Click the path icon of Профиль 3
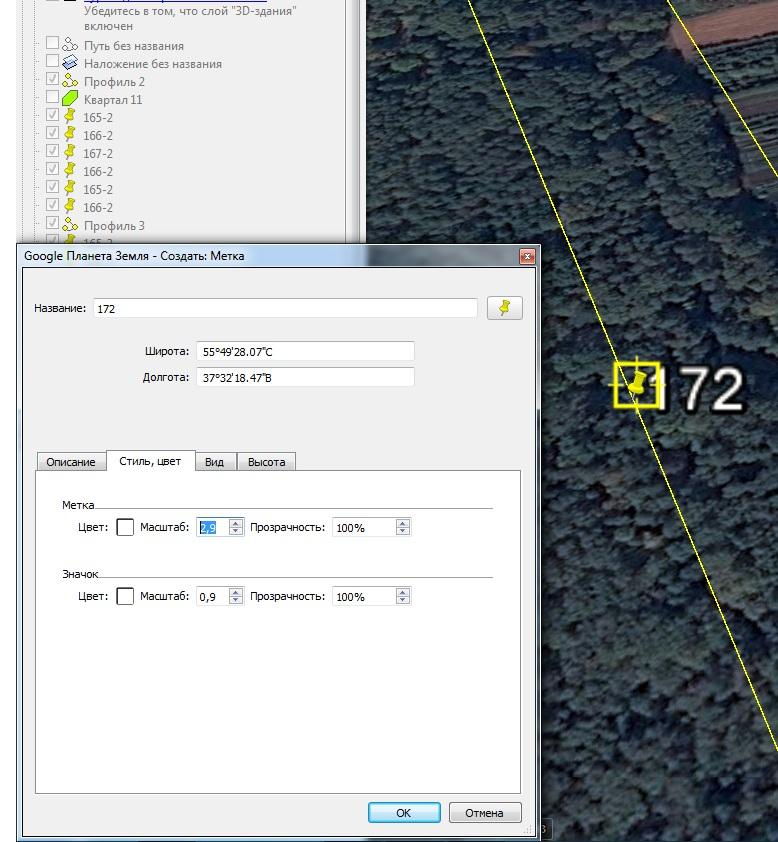The image size is (778, 842). pos(70,225)
